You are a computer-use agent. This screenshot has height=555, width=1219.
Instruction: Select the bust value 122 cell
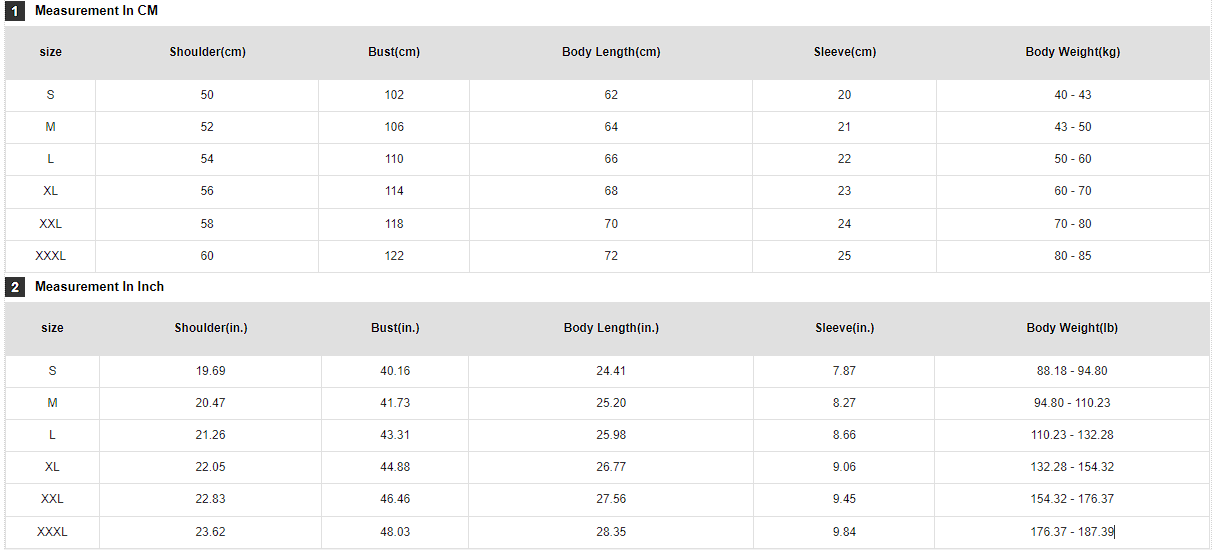point(394,256)
